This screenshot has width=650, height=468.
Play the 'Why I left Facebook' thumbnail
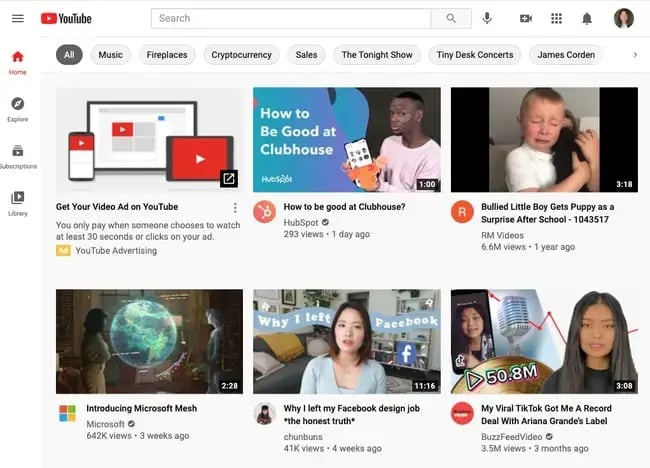346,341
